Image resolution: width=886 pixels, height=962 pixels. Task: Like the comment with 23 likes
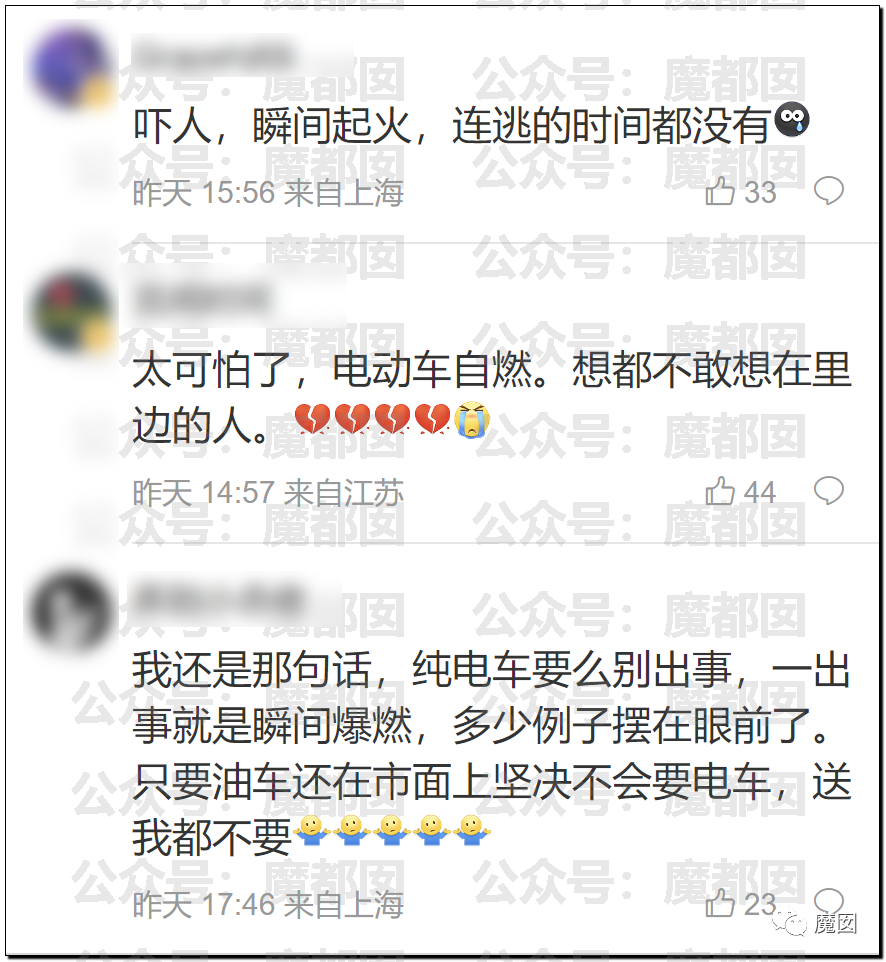720,903
